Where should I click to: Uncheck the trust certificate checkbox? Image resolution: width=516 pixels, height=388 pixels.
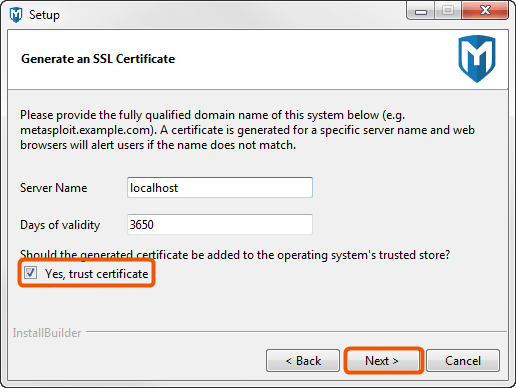(30, 273)
